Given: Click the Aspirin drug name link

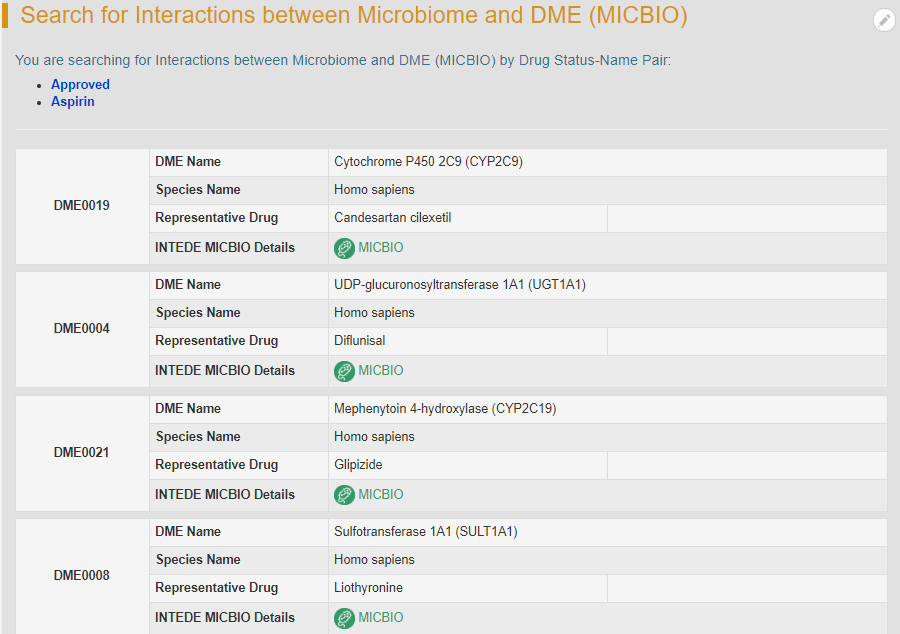Looking at the screenshot, I should coord(73,102).
